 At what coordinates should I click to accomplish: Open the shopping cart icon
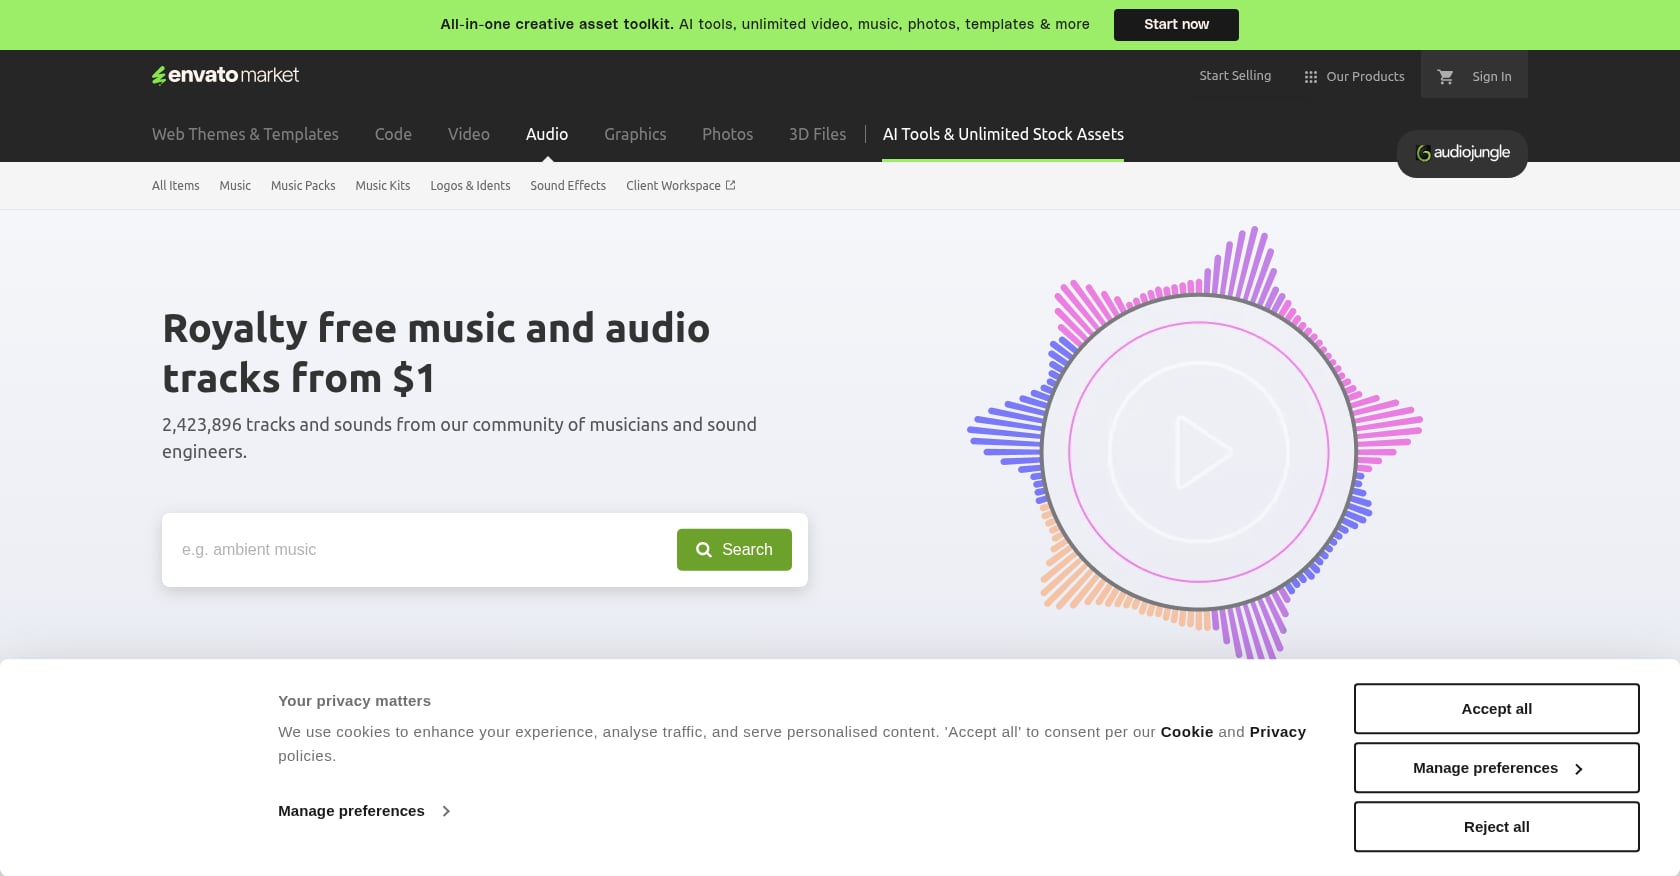1445,76
